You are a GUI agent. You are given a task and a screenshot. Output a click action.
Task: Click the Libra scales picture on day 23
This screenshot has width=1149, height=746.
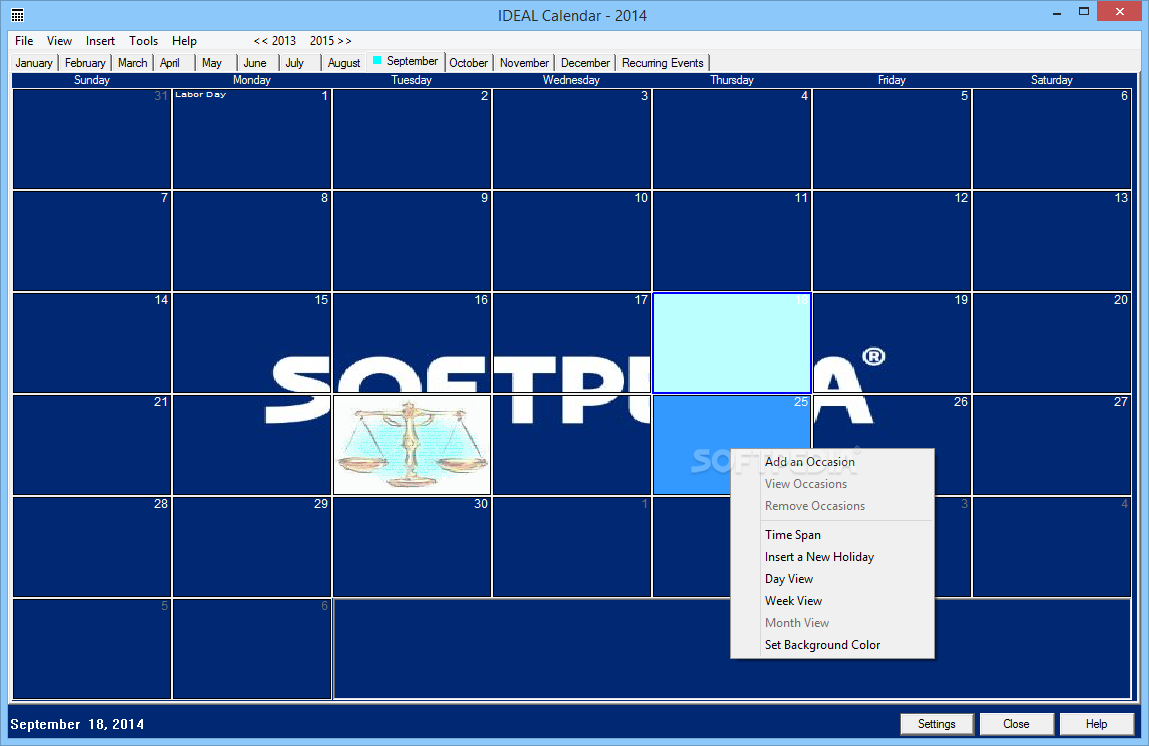tap(412, 445)
